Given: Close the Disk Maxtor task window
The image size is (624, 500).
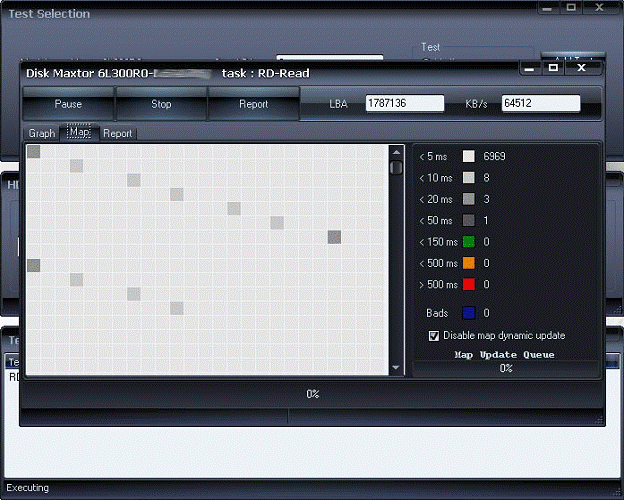Looking at the screenshot, I should pyautogui.click(x=581, y=68).
